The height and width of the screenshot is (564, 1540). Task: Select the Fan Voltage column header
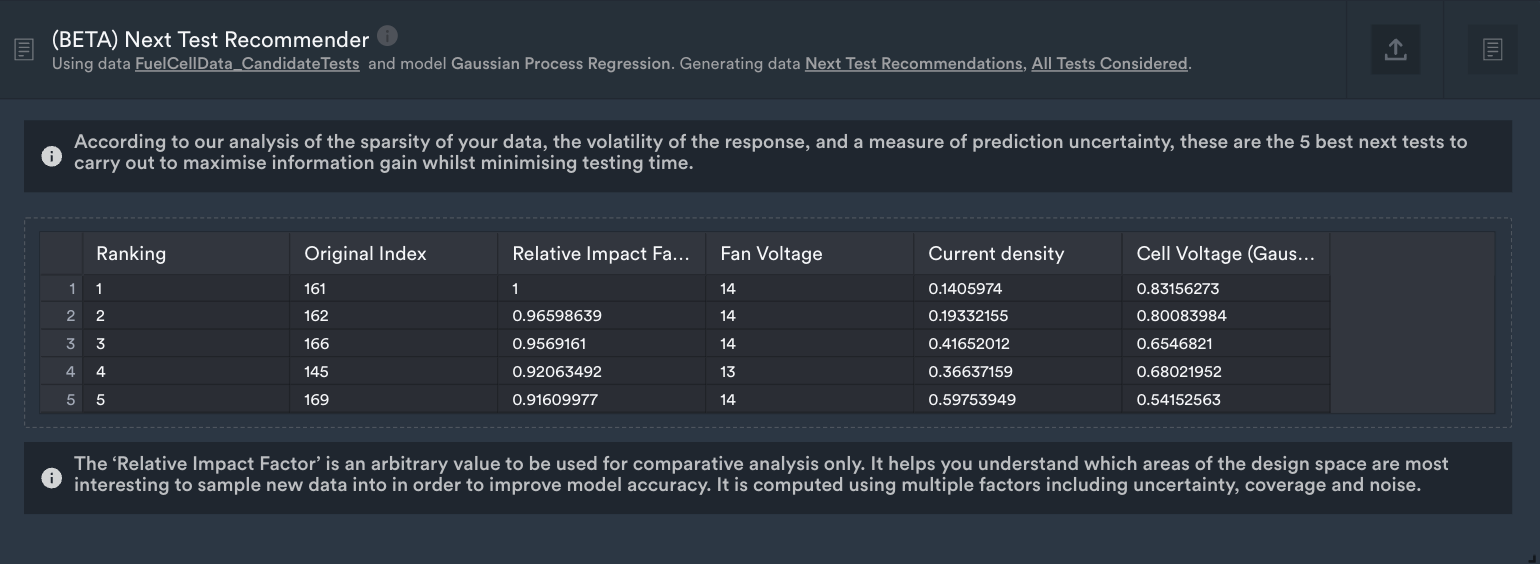(810, 254)
